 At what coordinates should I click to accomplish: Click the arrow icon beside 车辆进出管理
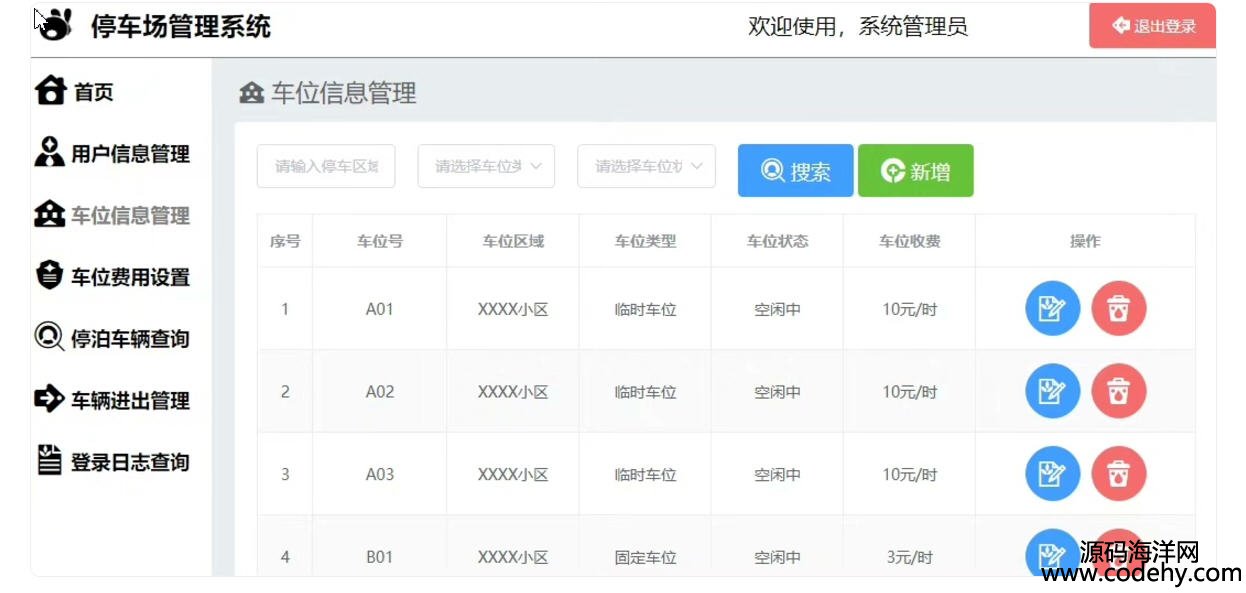click(x=49, y=399)
